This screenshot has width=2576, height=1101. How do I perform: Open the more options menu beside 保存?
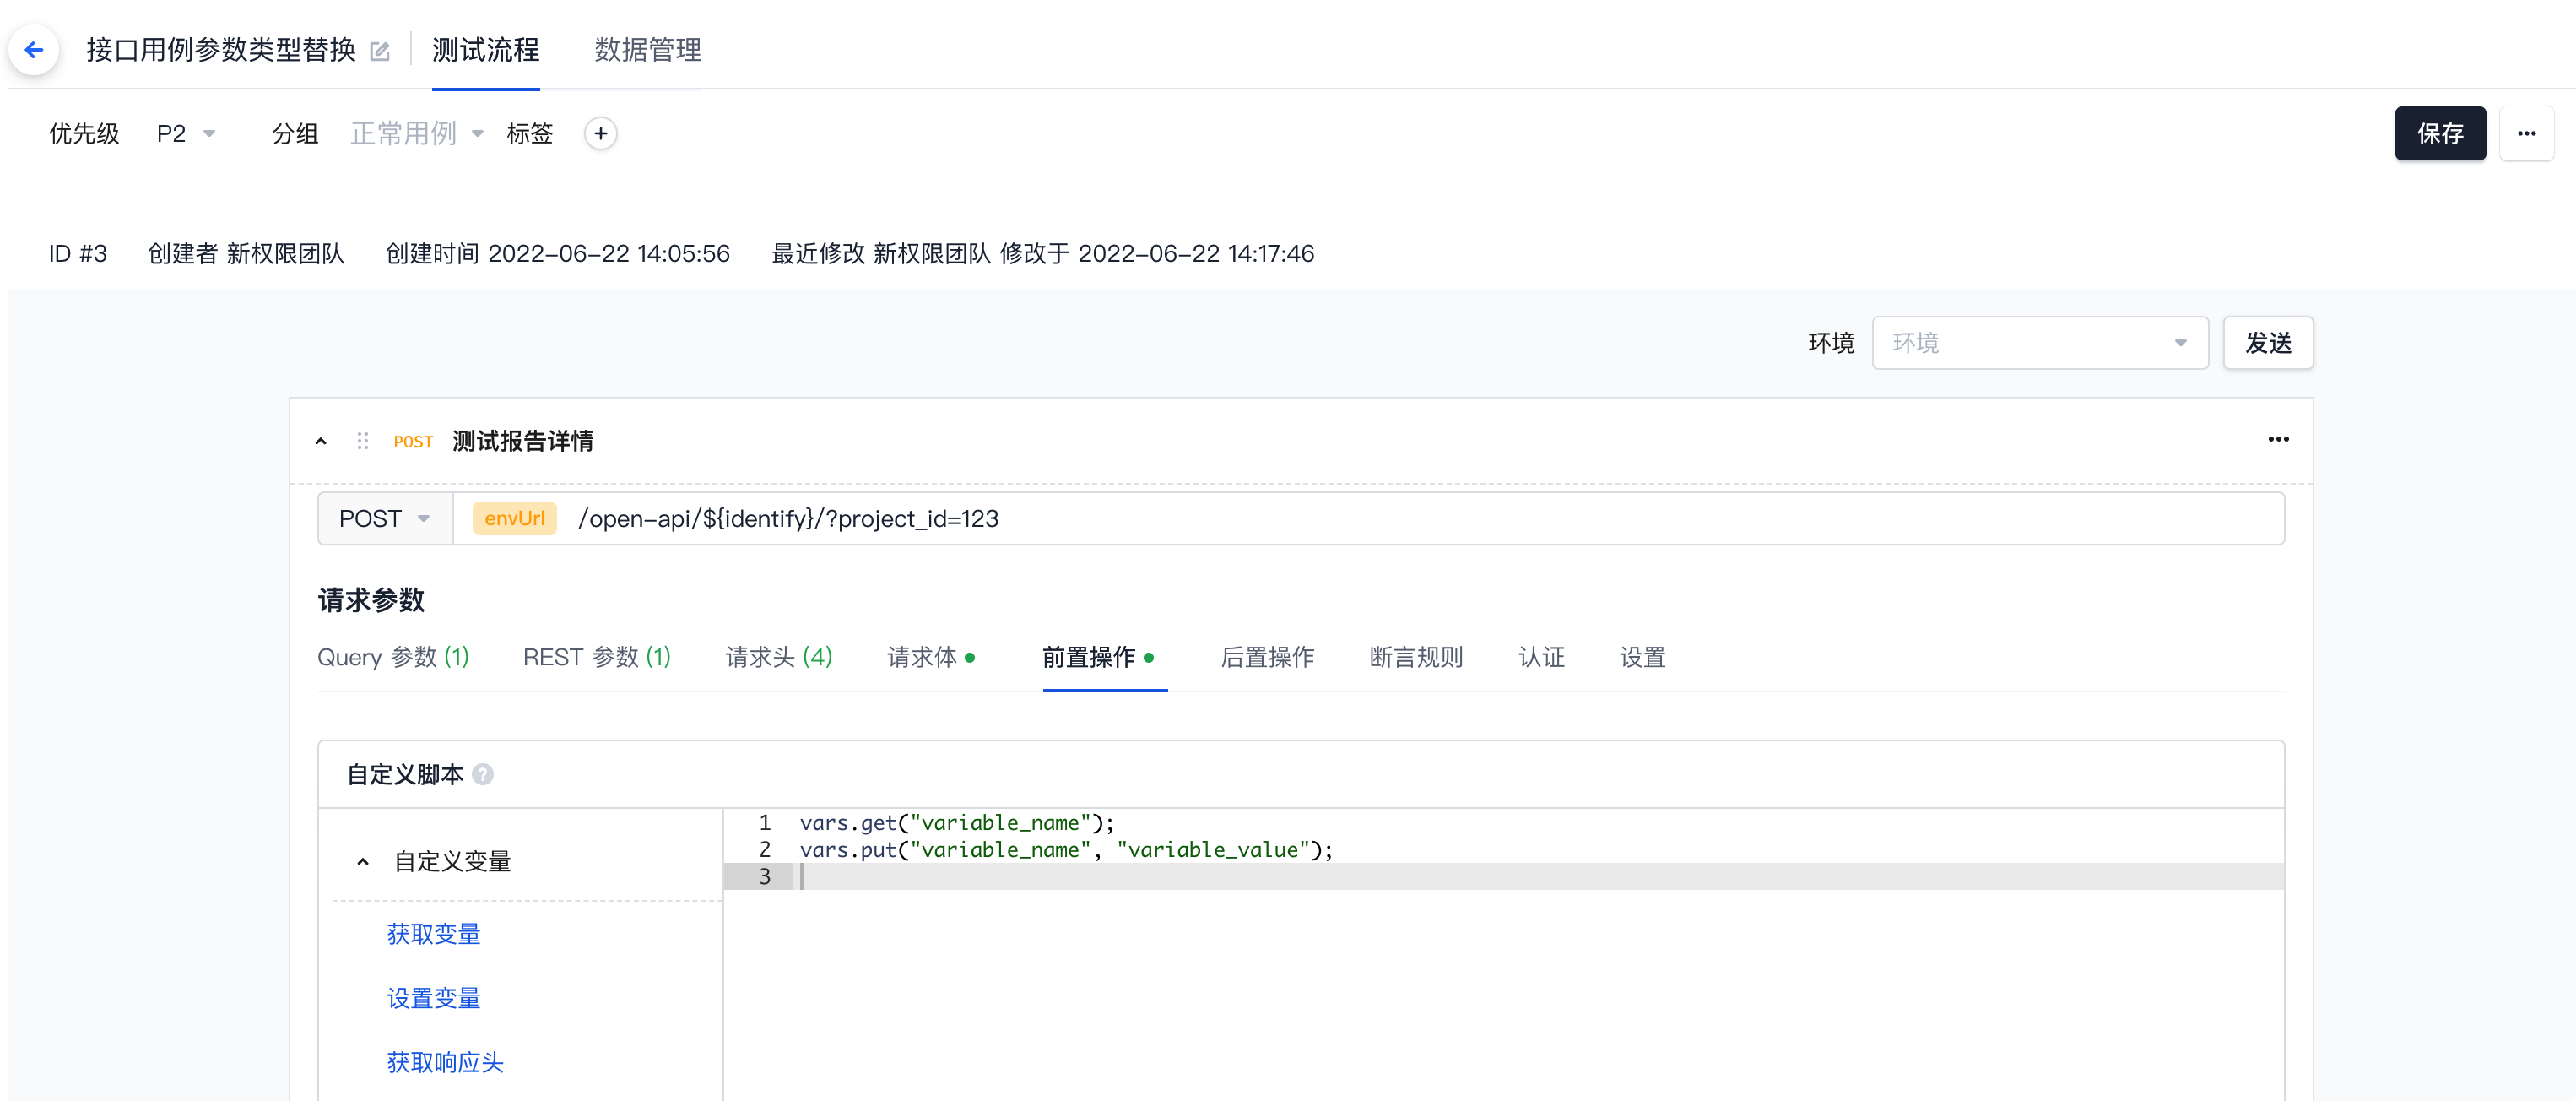click(x=2526, y=133)
